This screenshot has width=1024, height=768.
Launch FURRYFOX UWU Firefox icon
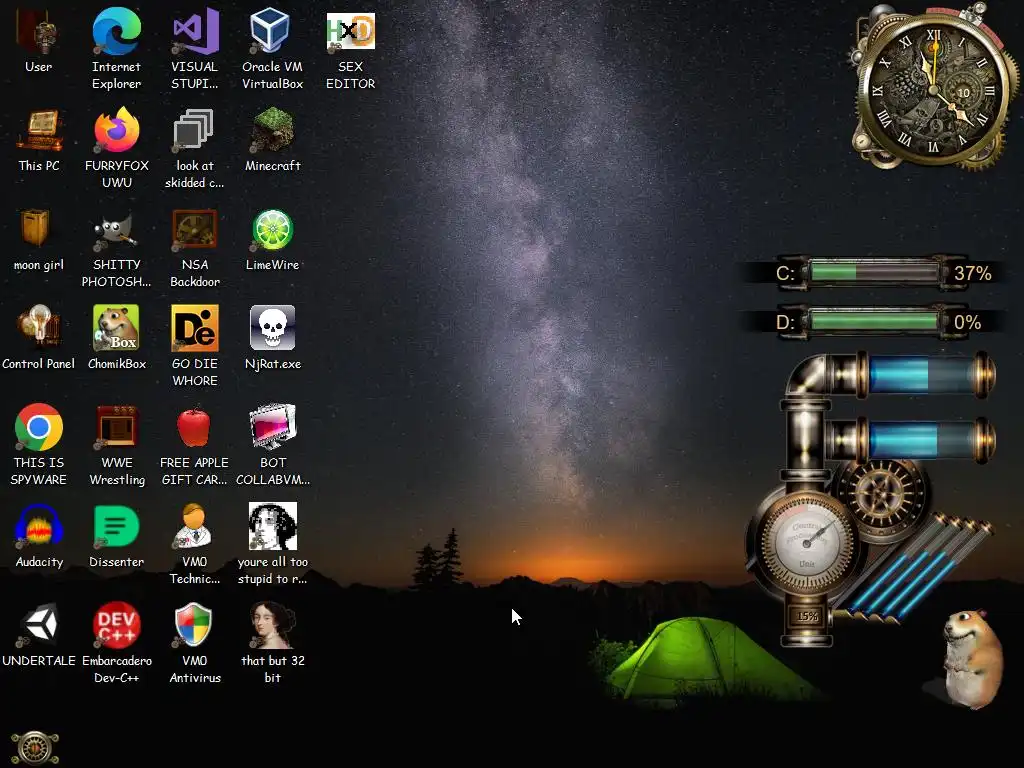pyautogui.click(x=116, y=130)
